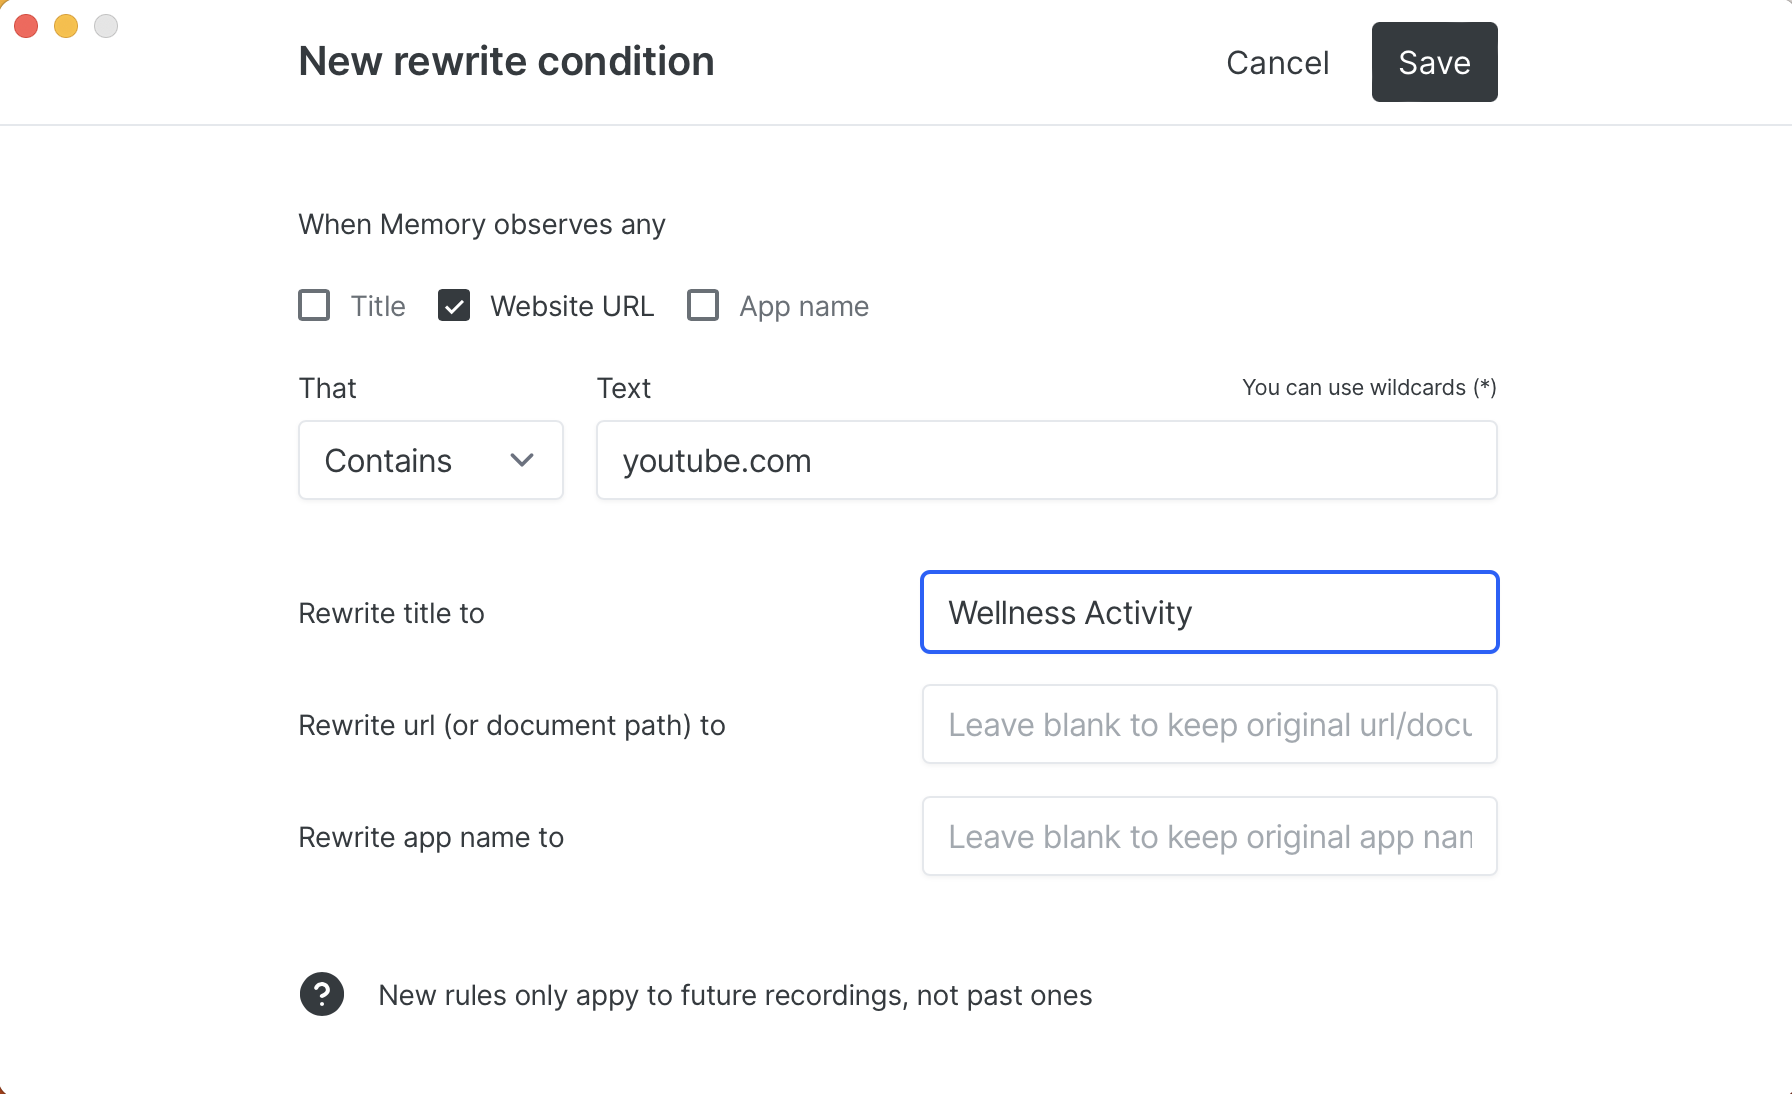Click the When Memory observes any label
The width and height of the screenshot is (1792, 1094).
pos(481,224)
